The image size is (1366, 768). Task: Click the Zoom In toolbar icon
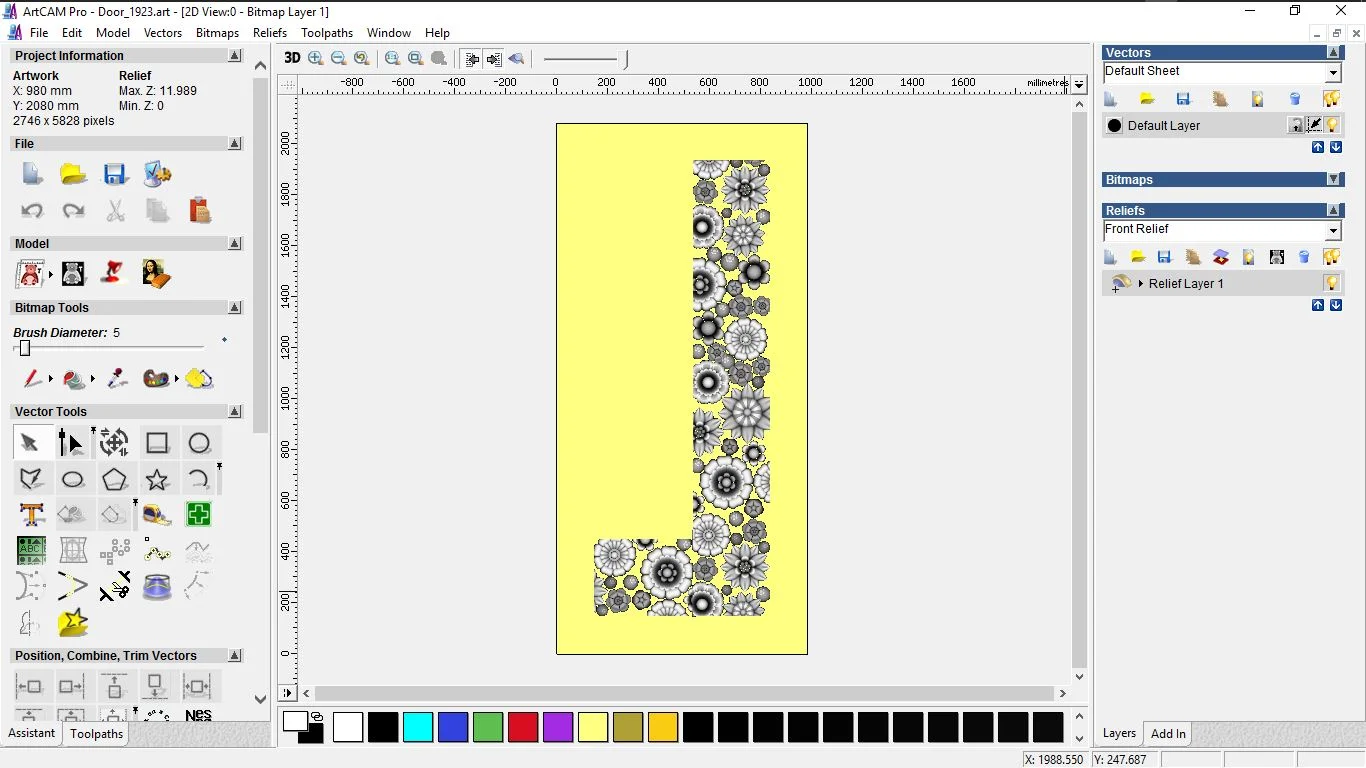coord(316,59)
